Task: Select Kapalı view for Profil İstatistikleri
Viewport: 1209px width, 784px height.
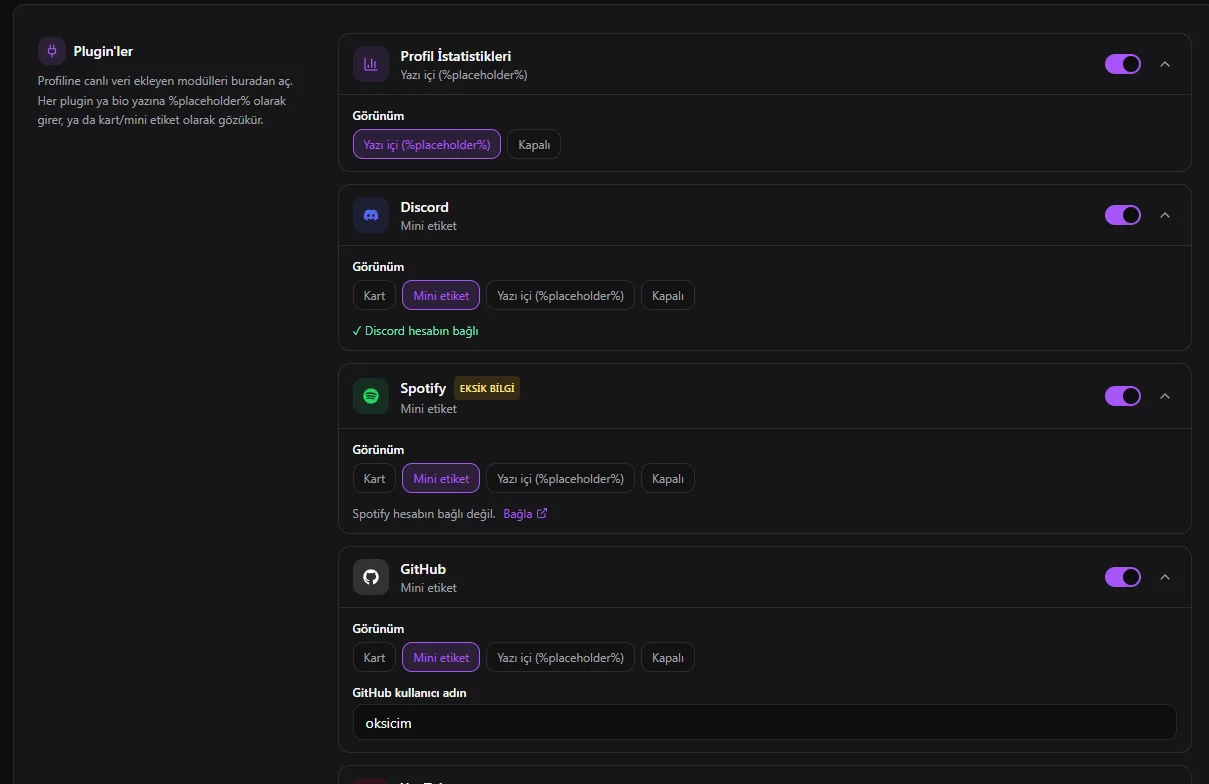Action: pyautogui.click(x=534, y=144)
